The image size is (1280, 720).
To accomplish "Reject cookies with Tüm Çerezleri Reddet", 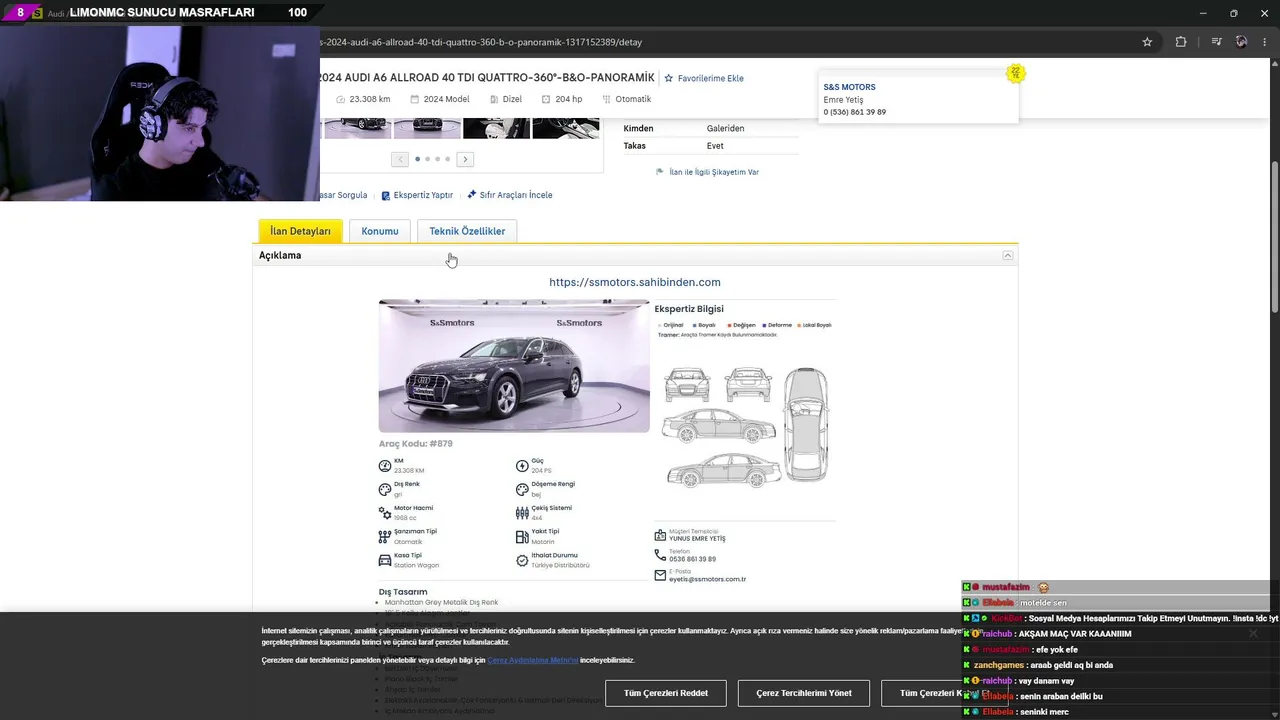I will coord(666,693).
